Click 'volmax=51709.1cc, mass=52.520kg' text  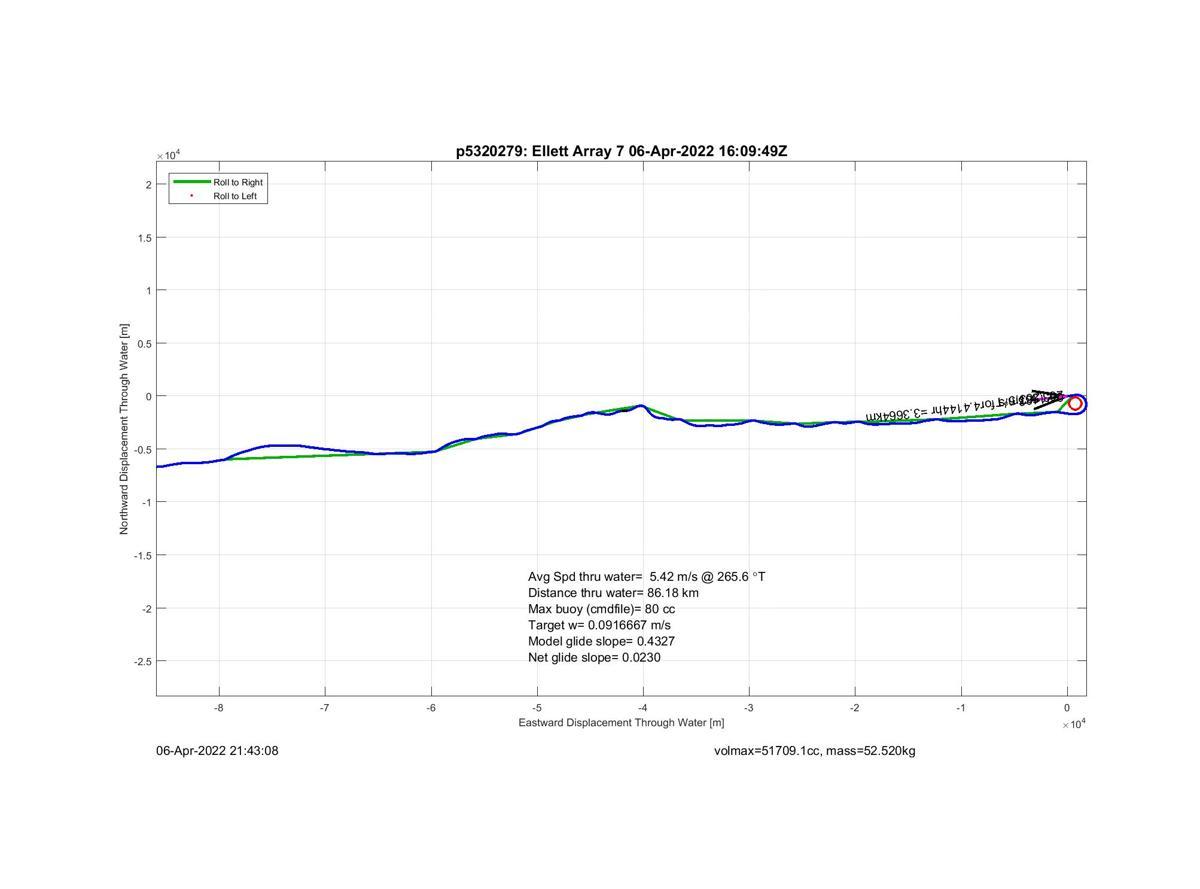[x=814, y=750]
